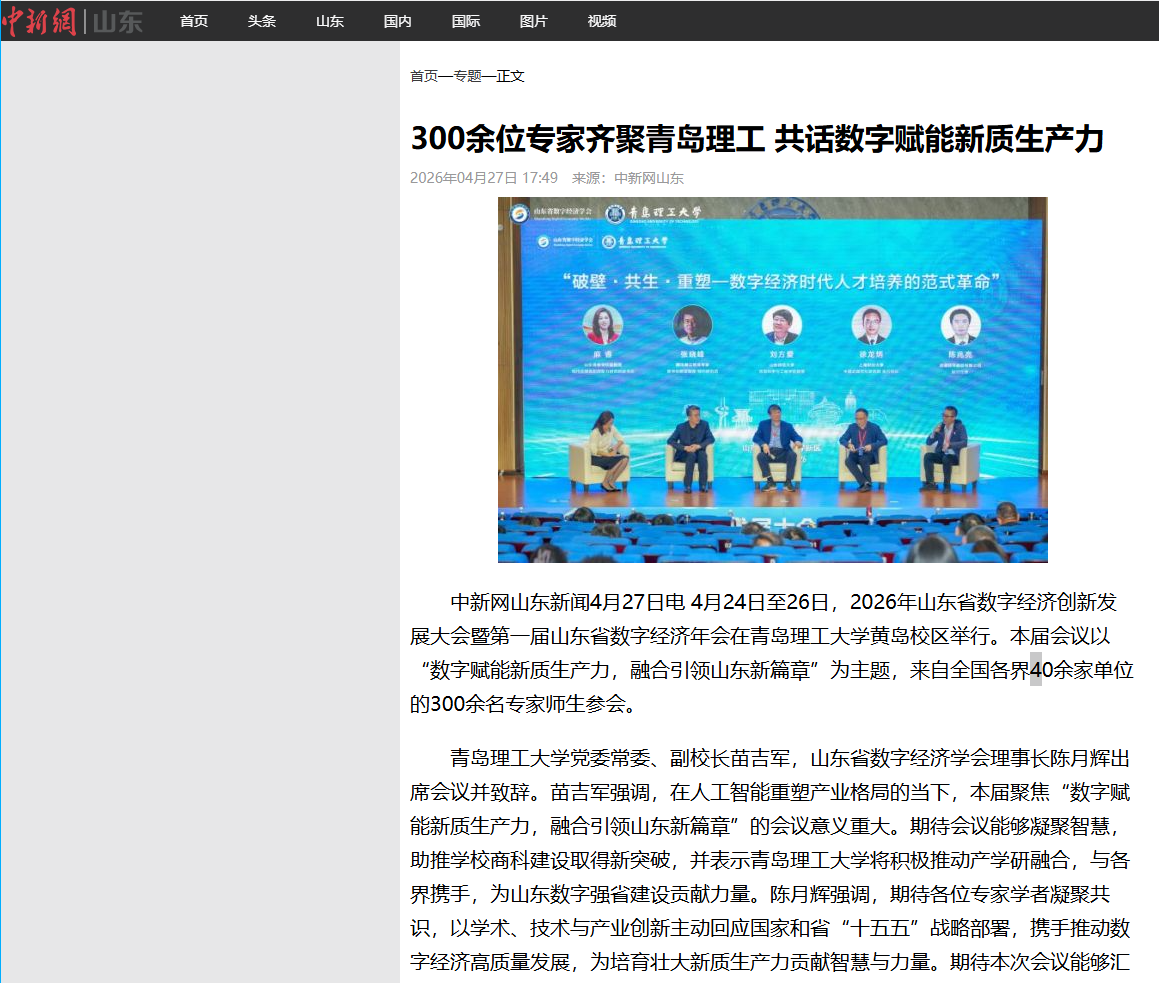Click the highlighted number 40 in the first paragraph

point(1035,670)
